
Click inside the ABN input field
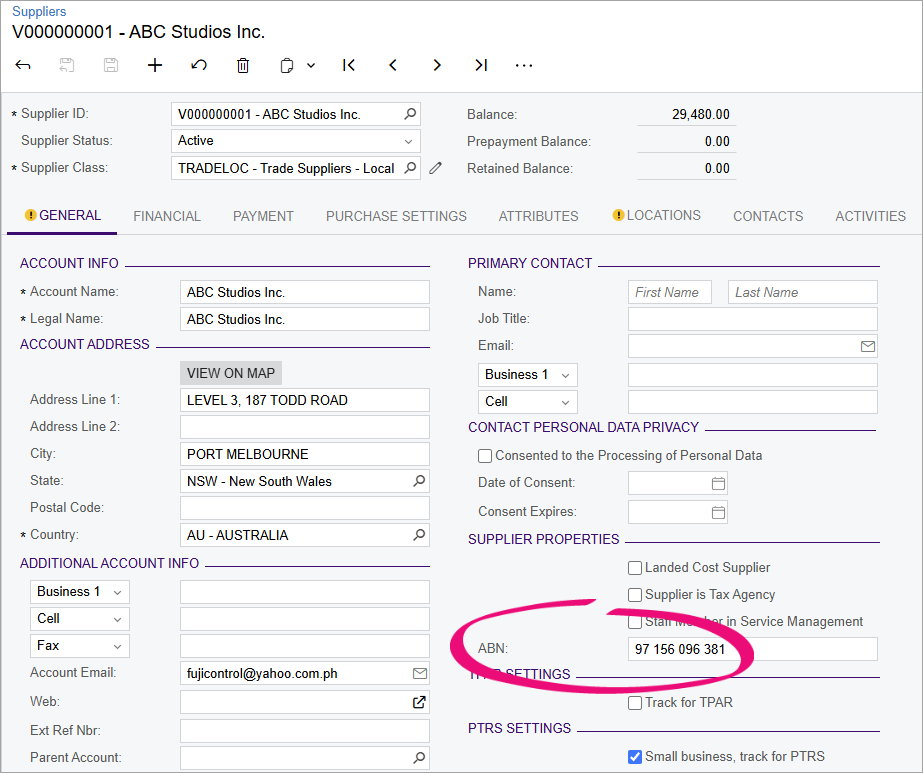(750, 649)
